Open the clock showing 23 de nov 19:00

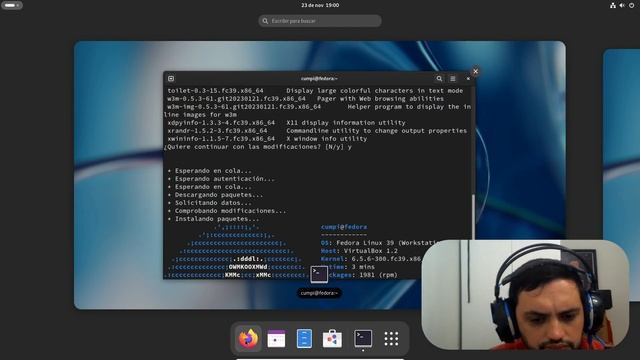click(x=320, y=5)
